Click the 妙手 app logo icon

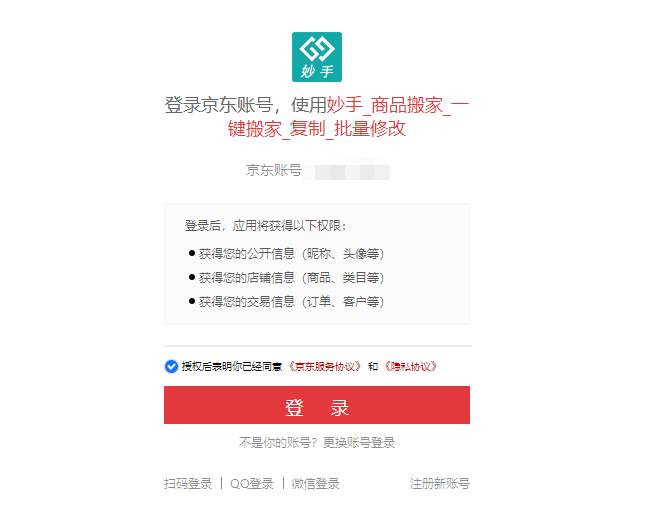pyautogui.click(x=316, y=57)
